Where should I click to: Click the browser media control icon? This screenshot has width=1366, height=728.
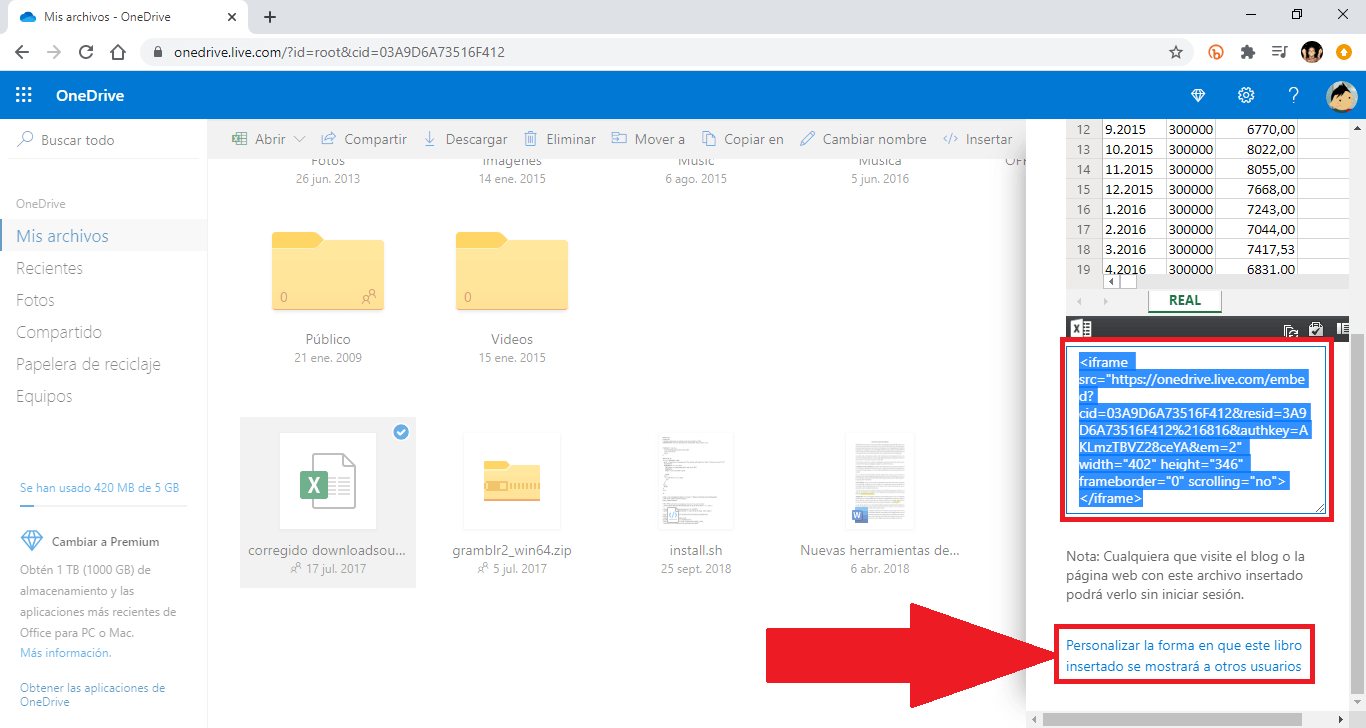click(x=1280, y=52)
